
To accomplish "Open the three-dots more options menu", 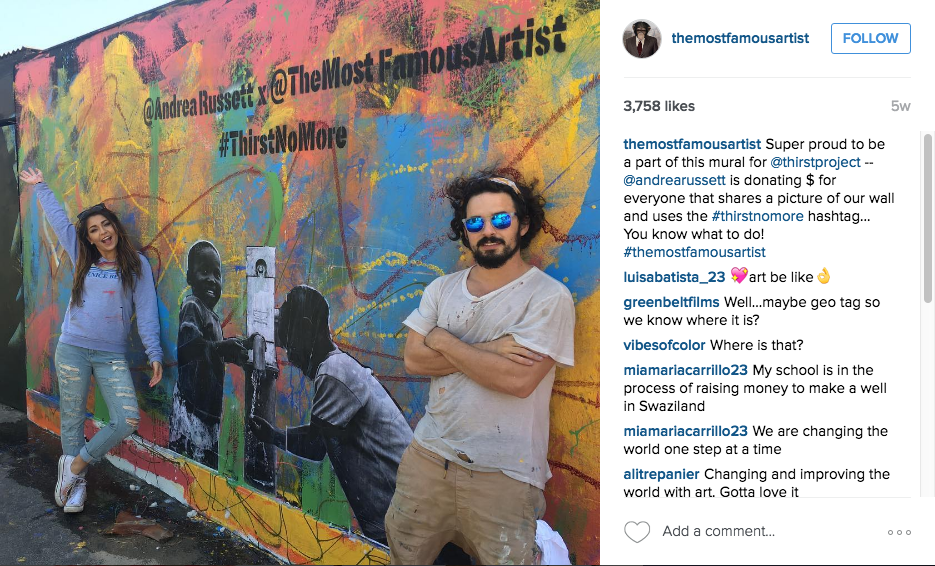I will [x=899, y=532].
